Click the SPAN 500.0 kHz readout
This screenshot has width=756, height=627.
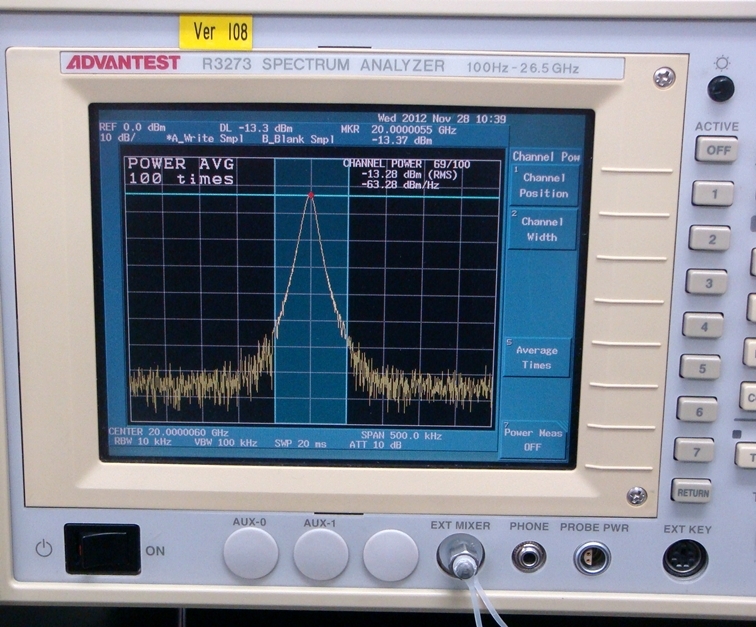click(401, 435)
